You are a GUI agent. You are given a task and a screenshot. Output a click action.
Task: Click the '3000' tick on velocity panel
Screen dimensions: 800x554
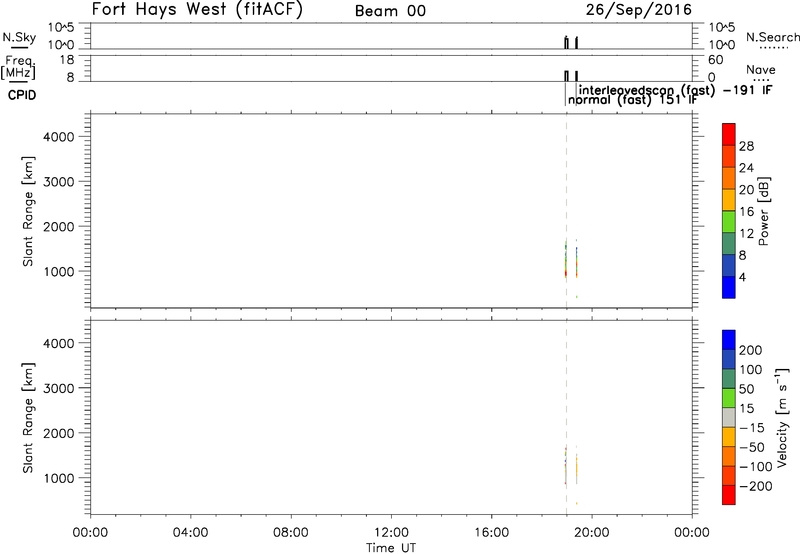(x=59, y=388)
